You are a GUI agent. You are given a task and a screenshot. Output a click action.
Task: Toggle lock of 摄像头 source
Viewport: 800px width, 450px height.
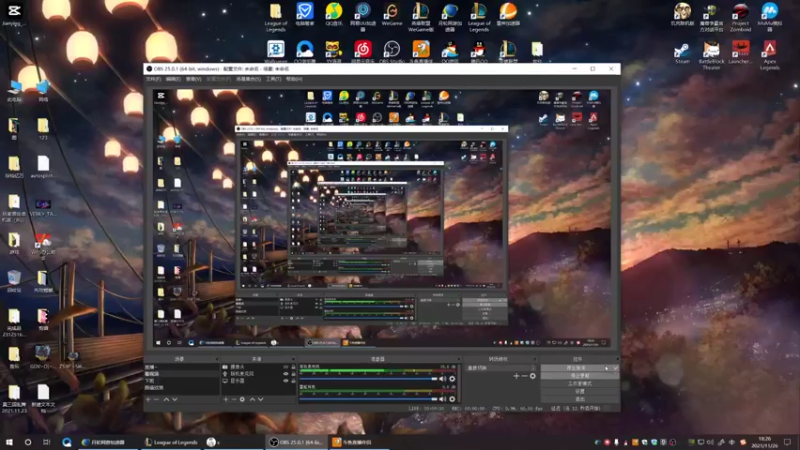293,367
